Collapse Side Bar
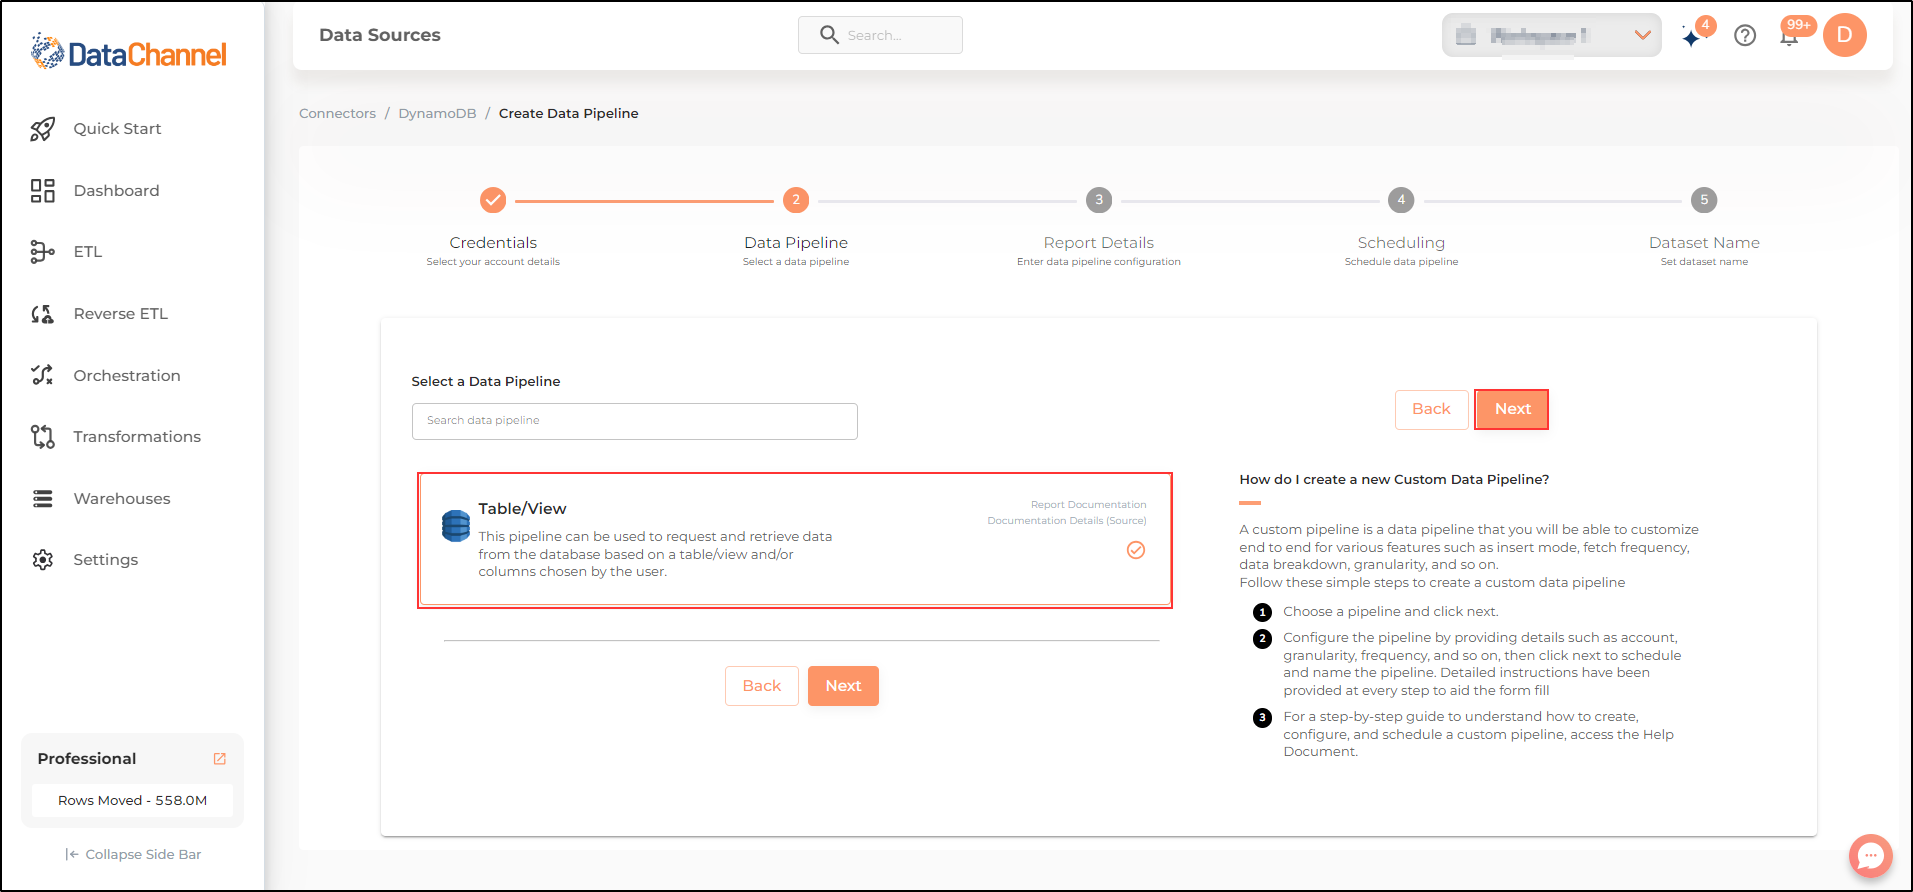1913x892 pixels. tap(133, 855)
